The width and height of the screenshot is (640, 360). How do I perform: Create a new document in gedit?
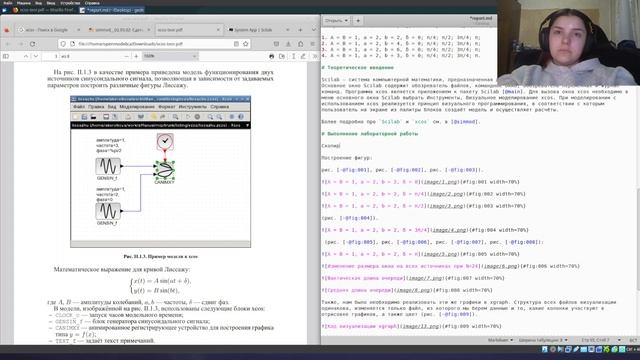click(358, 20)
